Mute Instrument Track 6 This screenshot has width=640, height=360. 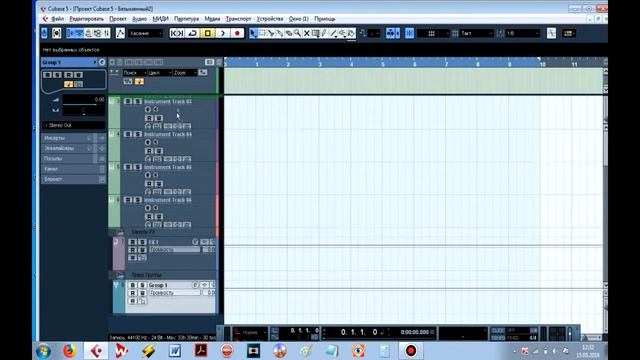click(x=128, y=200)
